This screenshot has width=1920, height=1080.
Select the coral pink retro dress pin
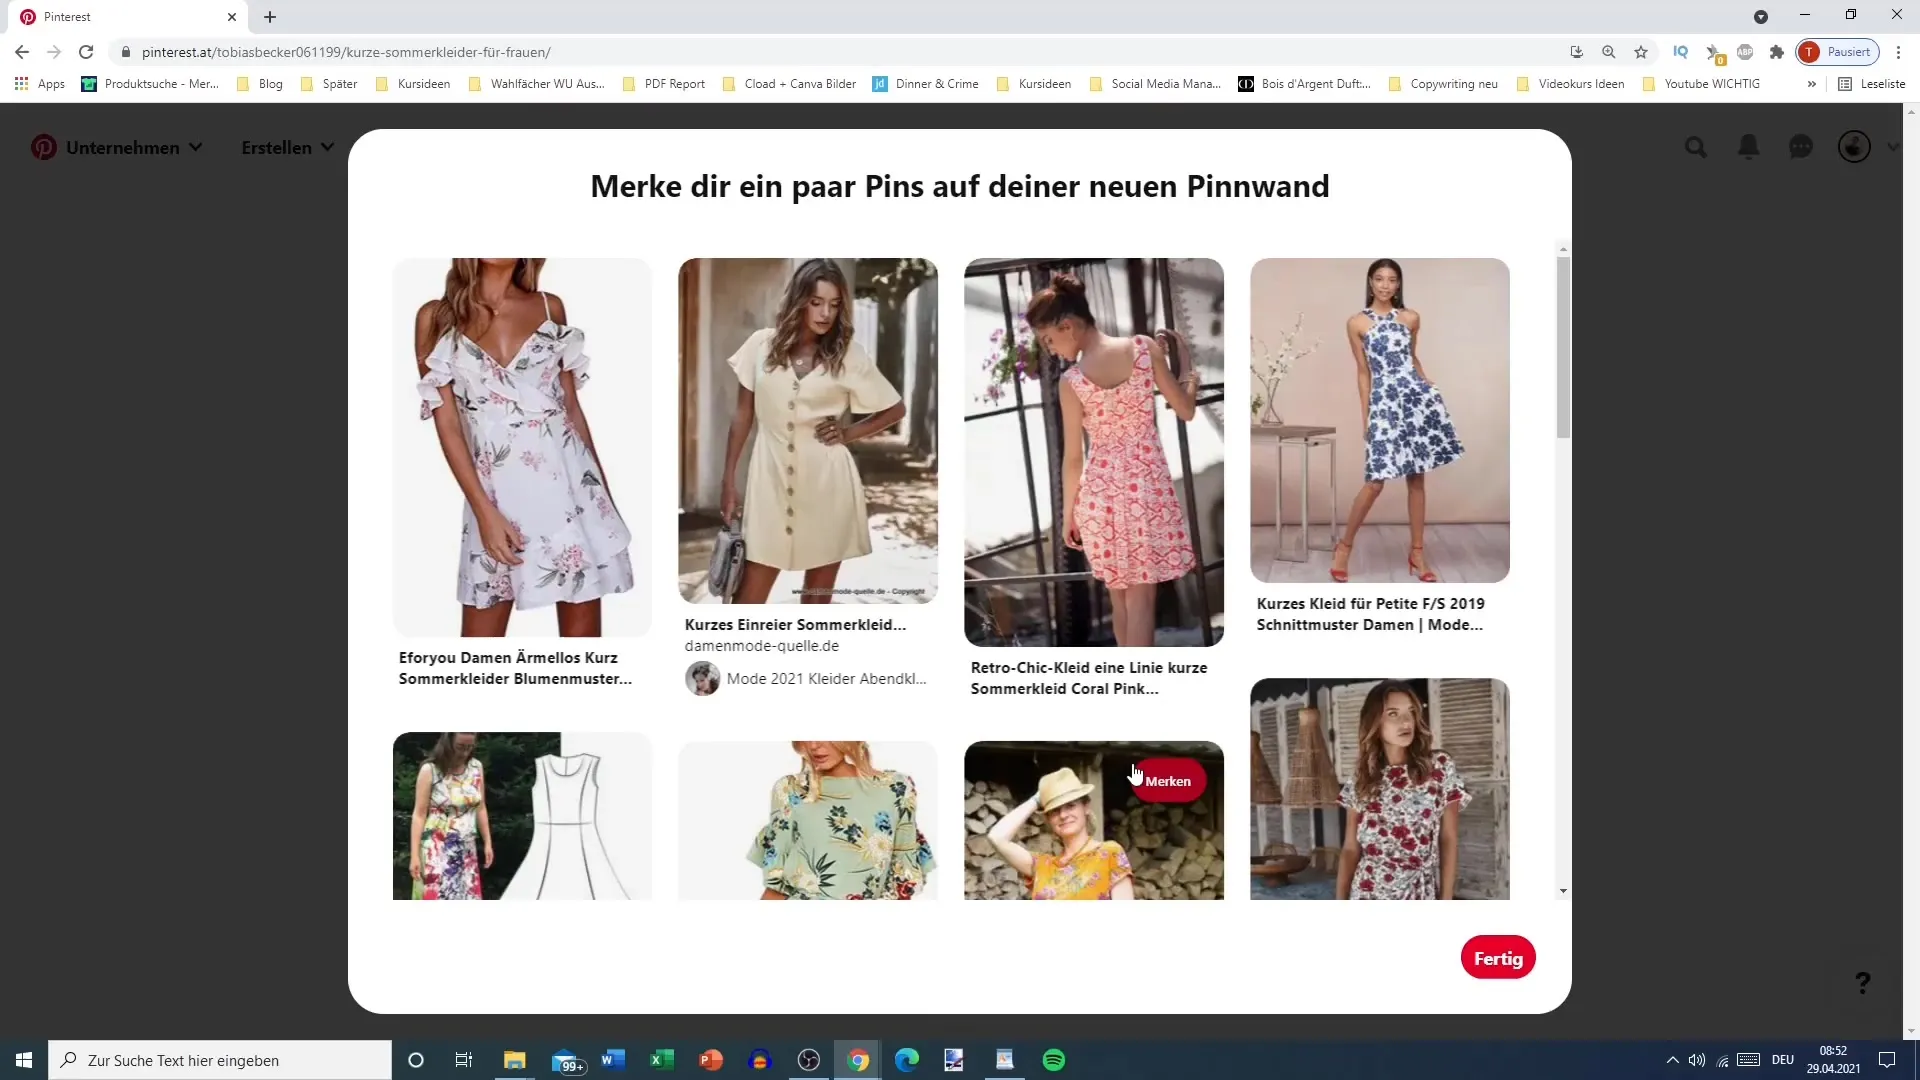tap(1094, 452)
